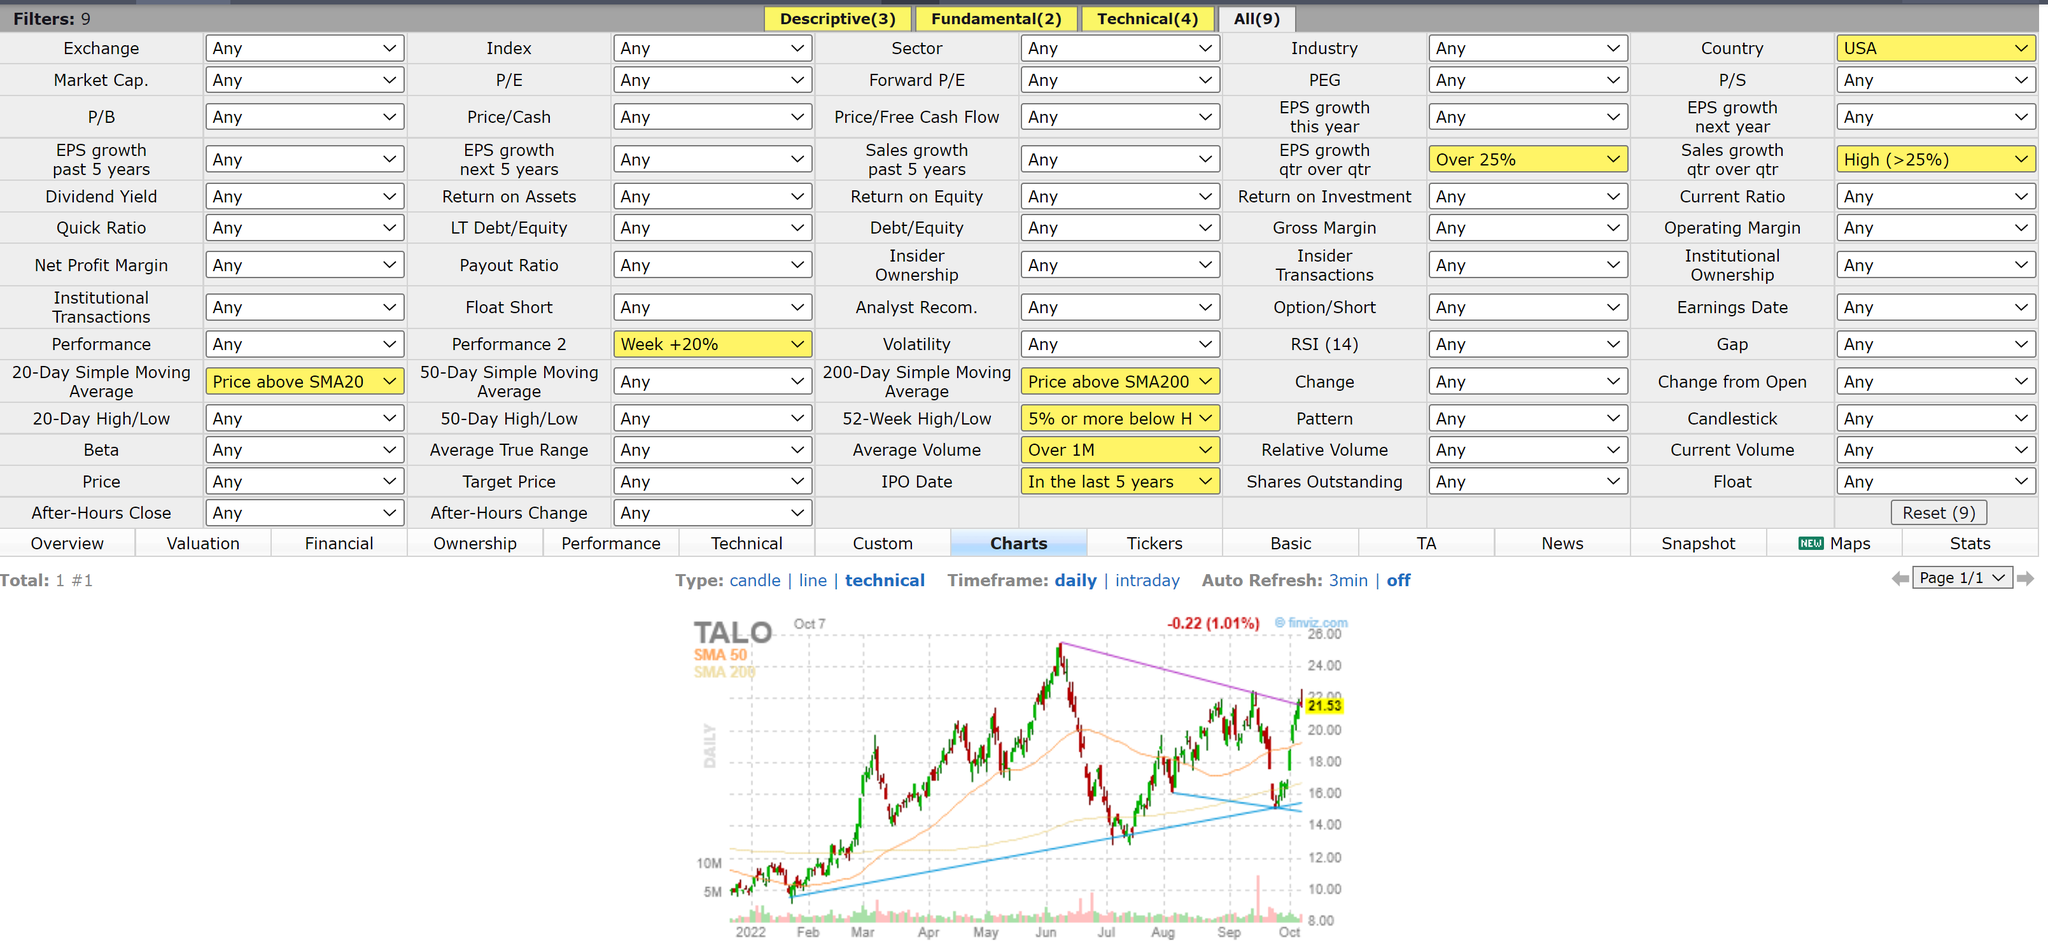Open the Performance 2 Week +20% dropdown

[712, 343]
